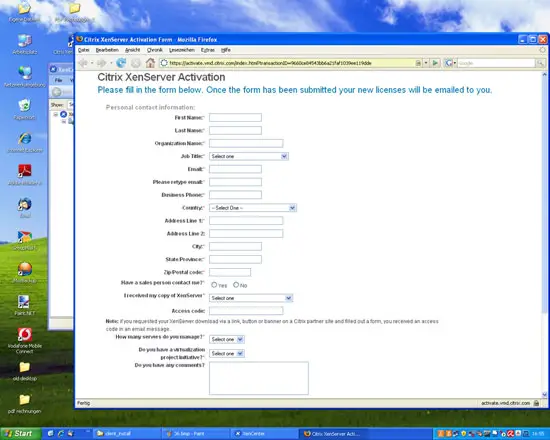Click the go arrow beside address bar
The width and height of the screenshot is (550, 440).
tap(435, 63)
